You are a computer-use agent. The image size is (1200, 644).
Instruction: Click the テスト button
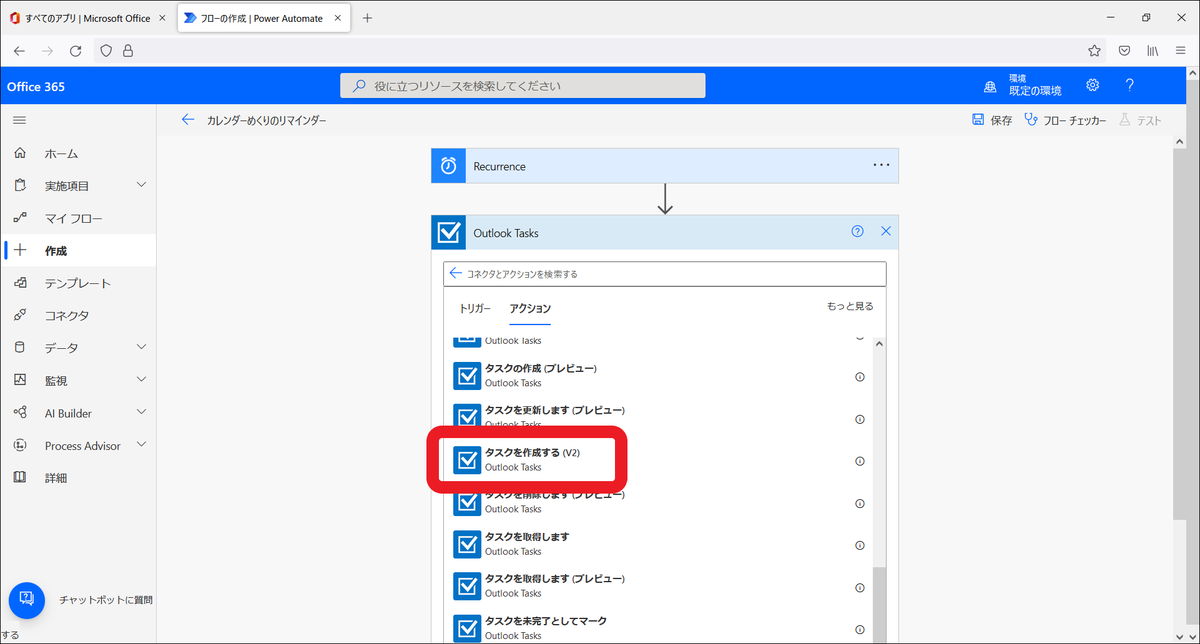click(1140, 120)
